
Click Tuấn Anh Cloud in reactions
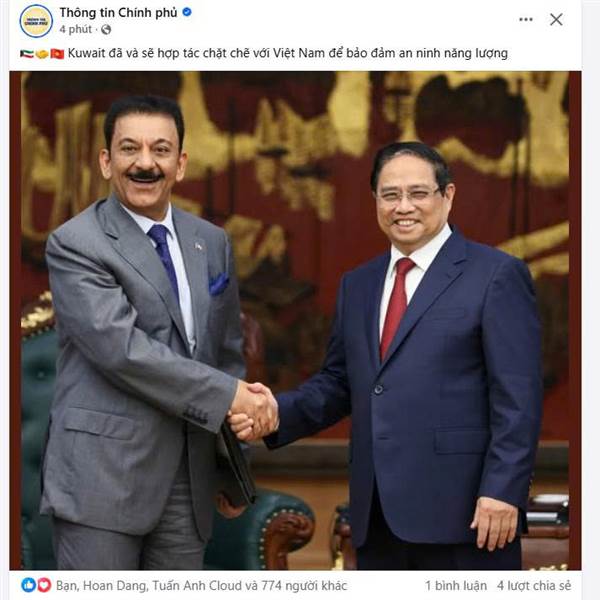click(197, 585)
